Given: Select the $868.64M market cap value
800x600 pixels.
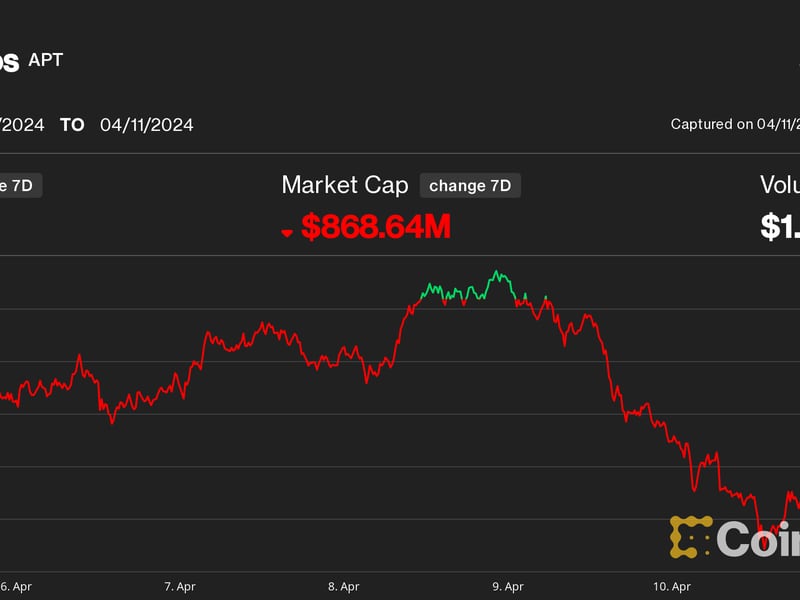Looking at the screenshot, I should coord(375,227).
